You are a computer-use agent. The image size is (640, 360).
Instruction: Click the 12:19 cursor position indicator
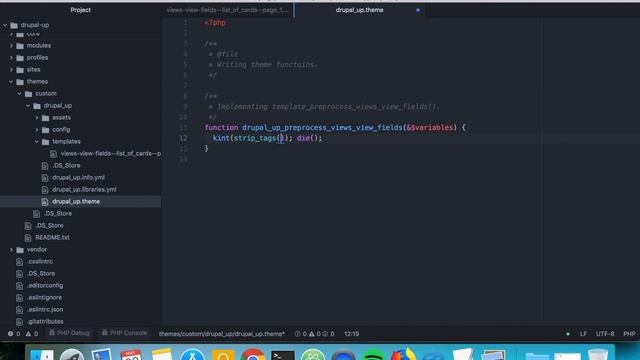click(x=351, y=334)
